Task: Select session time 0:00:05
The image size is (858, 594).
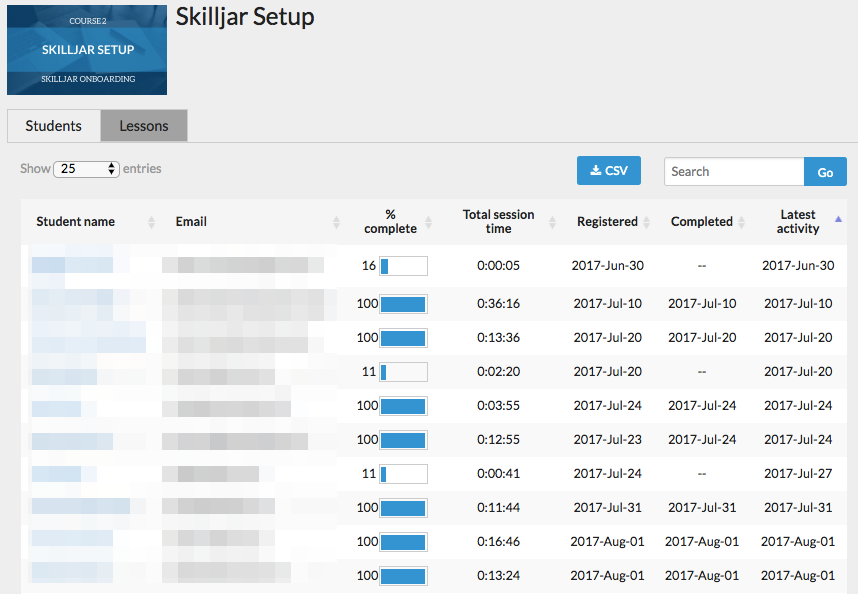Action: click(x=498, y=266)
